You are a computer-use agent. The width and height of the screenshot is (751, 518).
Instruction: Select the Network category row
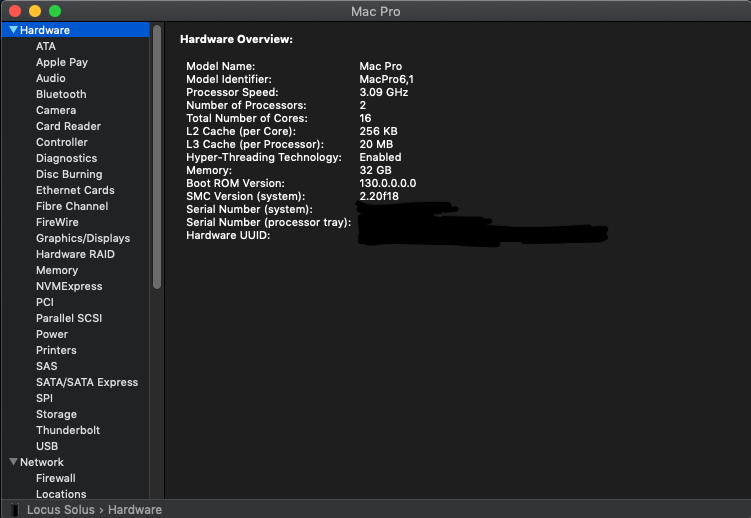[76, 462]
